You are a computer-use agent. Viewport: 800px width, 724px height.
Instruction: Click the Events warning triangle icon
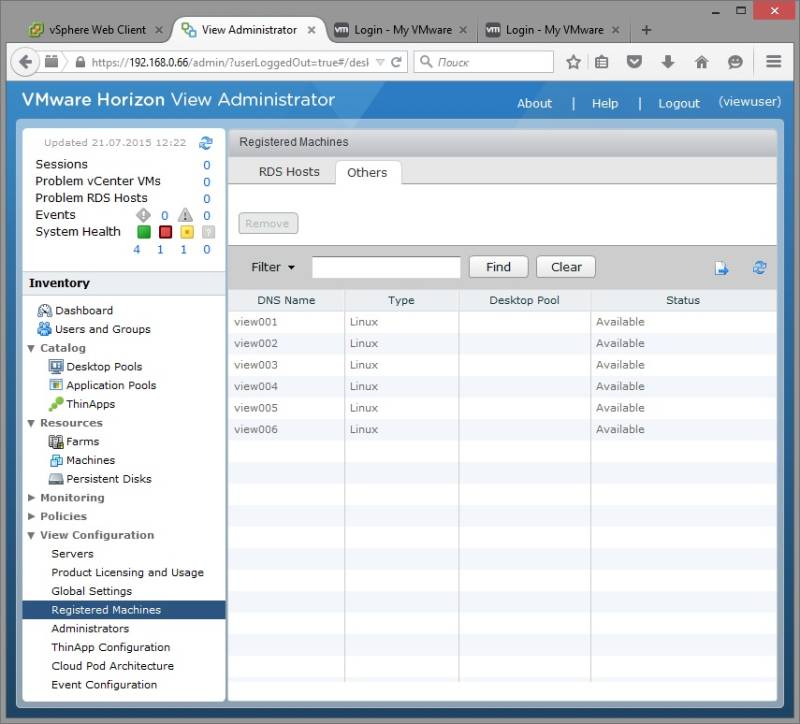(x=185, y=215)
